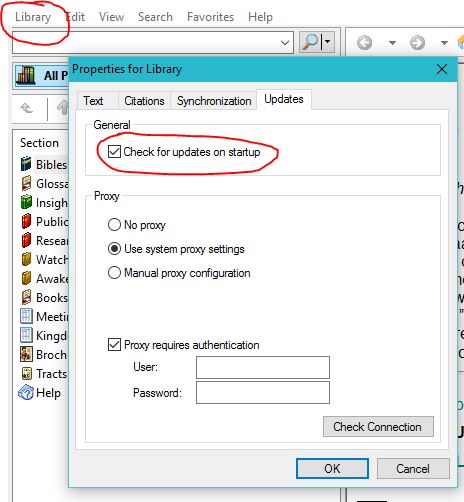The height and width of the screenshot is (502, 464).
Task: Open the Kingdom Ministry section icon
Action: [x=26, y=335]
